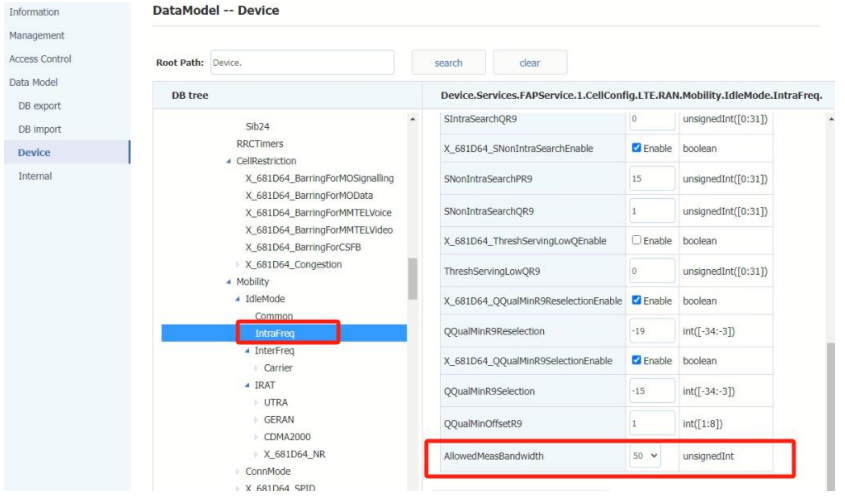Enable X_681D64_ThreshServingLowQEnable checkbox
Viewport: 845px width, 500px height.
[637, 241]
